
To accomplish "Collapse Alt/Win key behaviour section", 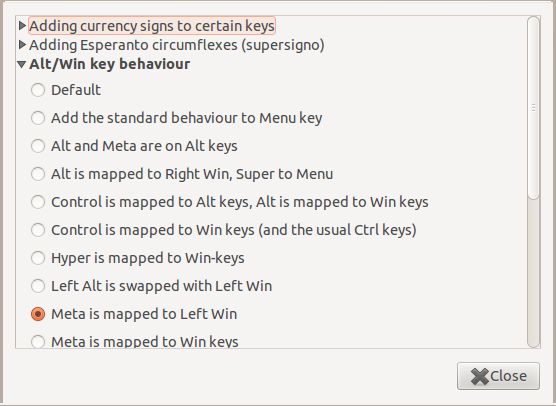I will (x=22, y=64).
